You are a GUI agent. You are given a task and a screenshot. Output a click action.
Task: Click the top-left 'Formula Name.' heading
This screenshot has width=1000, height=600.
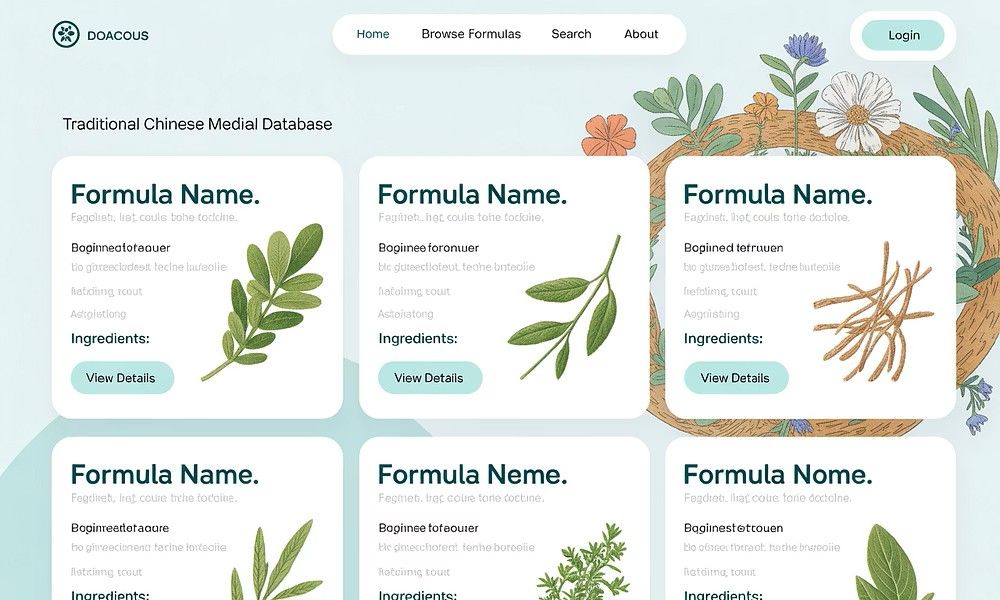pyautogui.click(x=165, y=194)
